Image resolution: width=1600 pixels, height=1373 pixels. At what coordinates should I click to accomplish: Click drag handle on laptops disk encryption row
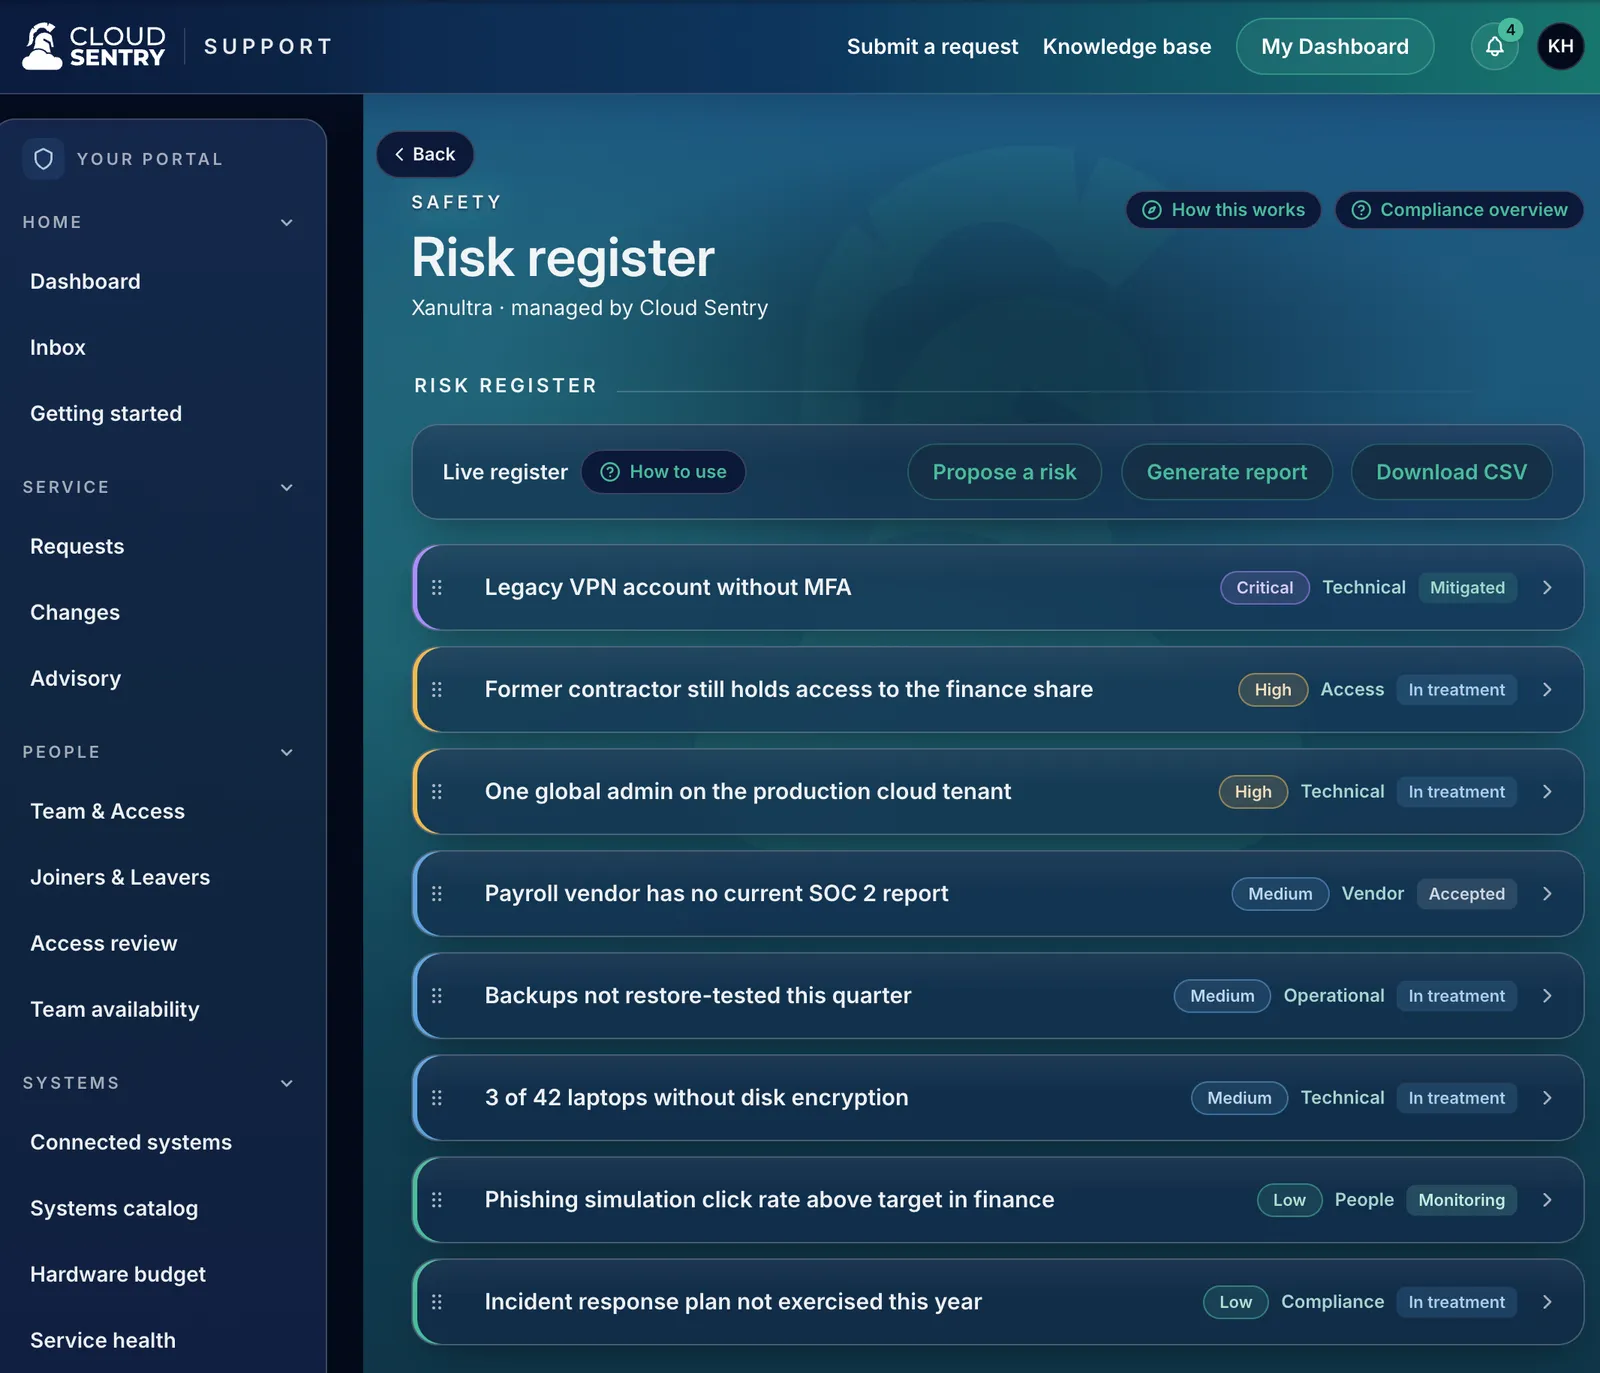point(437,1098)
